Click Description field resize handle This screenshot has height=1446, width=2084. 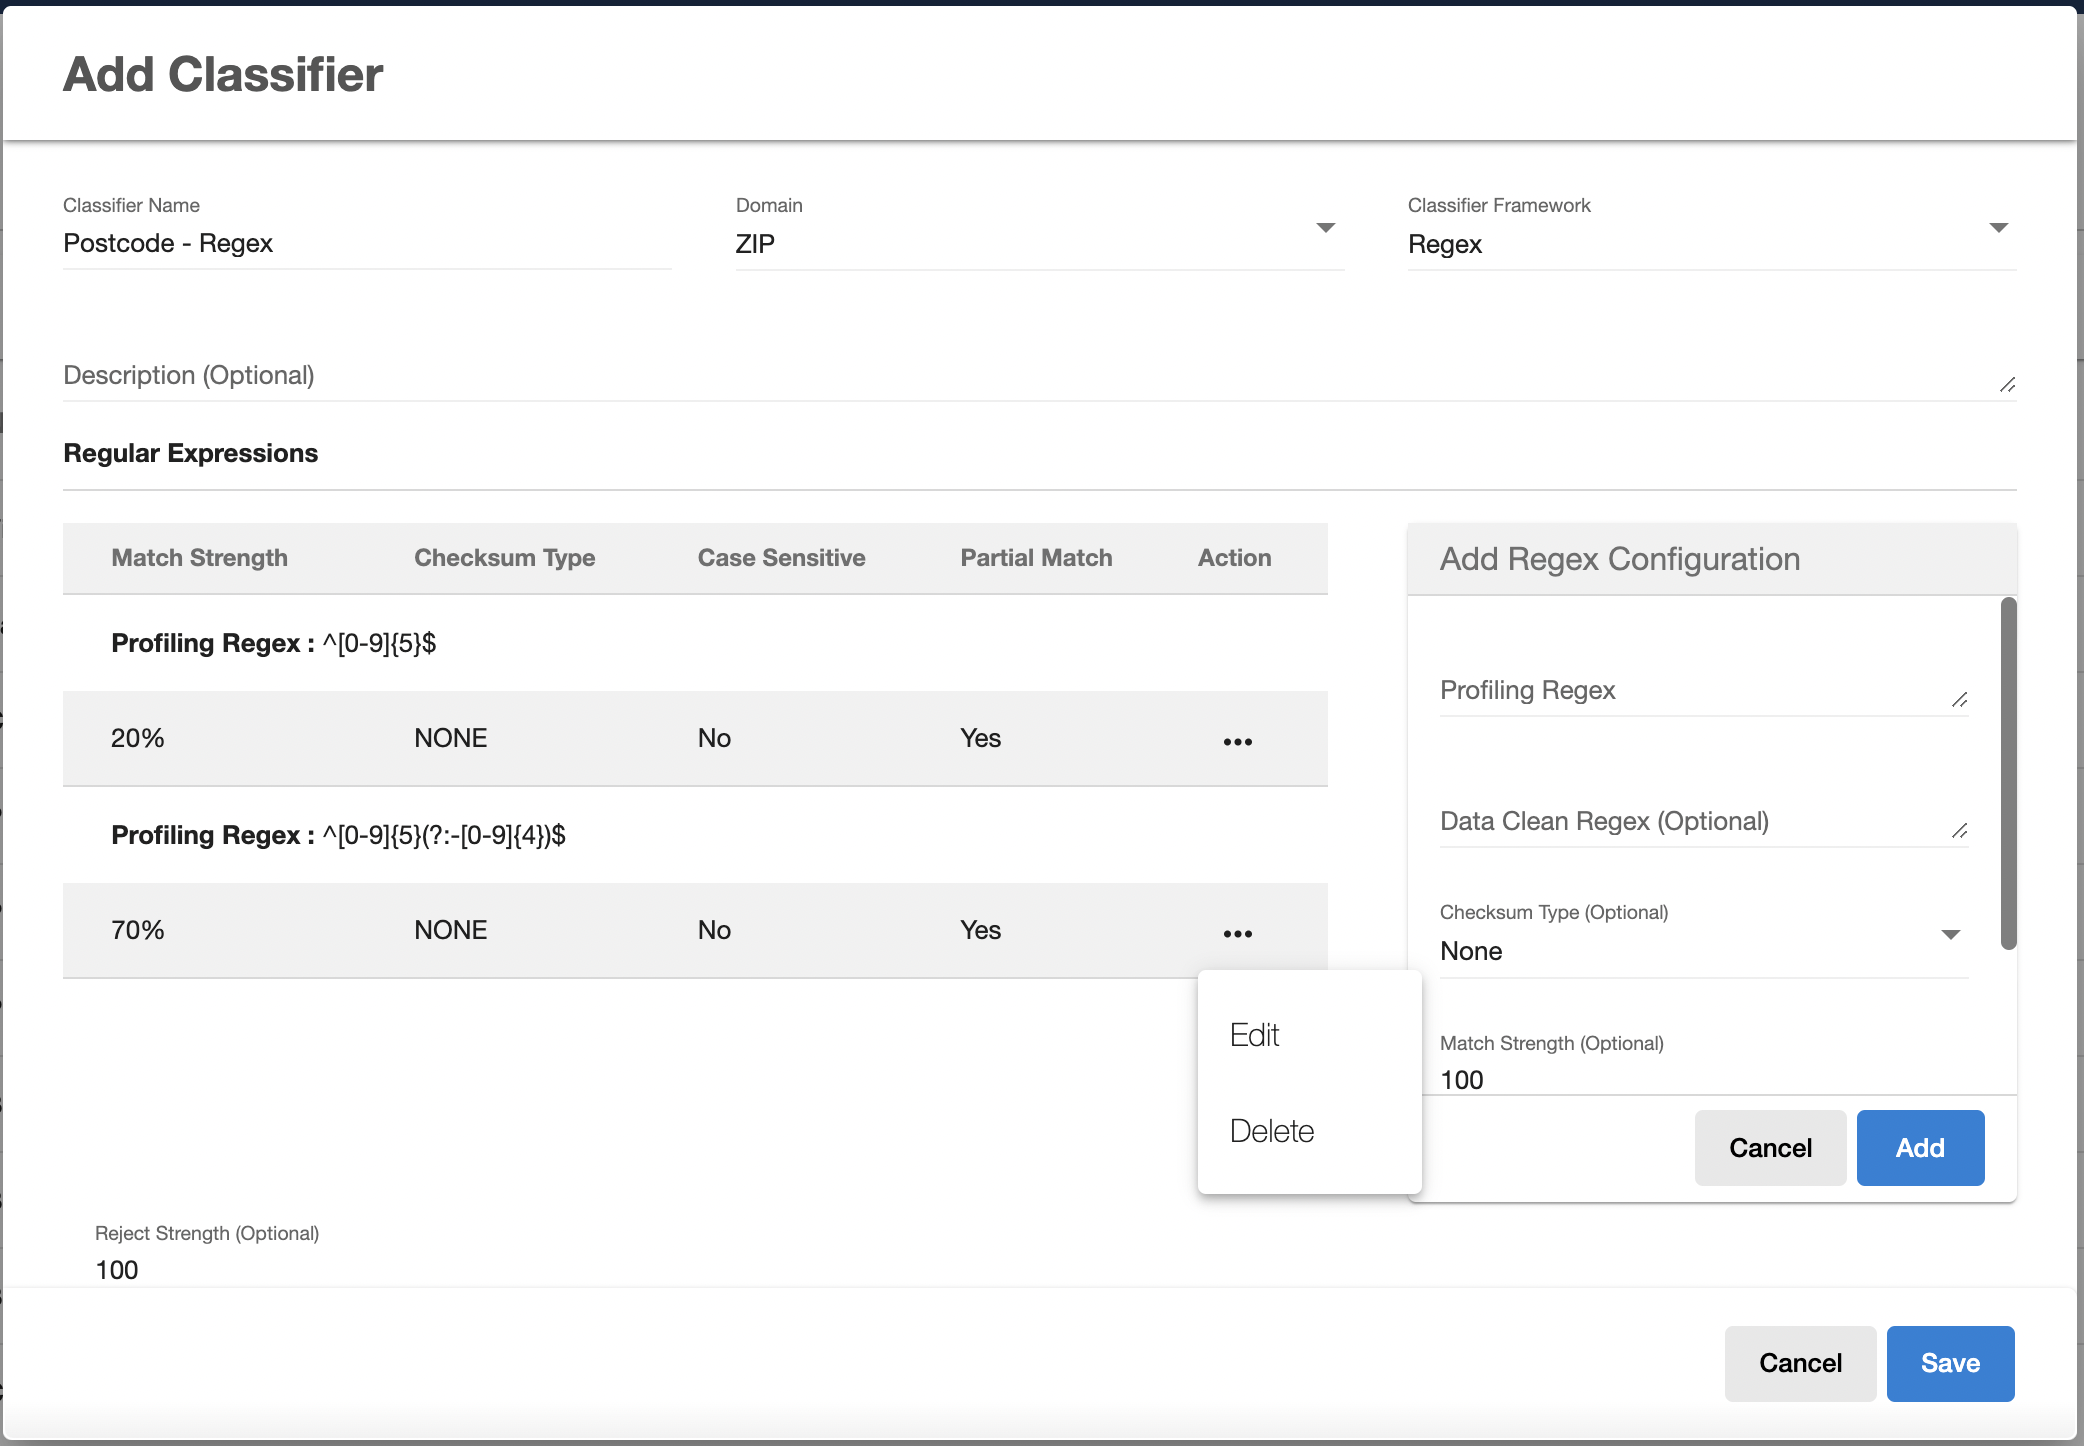(2007, 385)
